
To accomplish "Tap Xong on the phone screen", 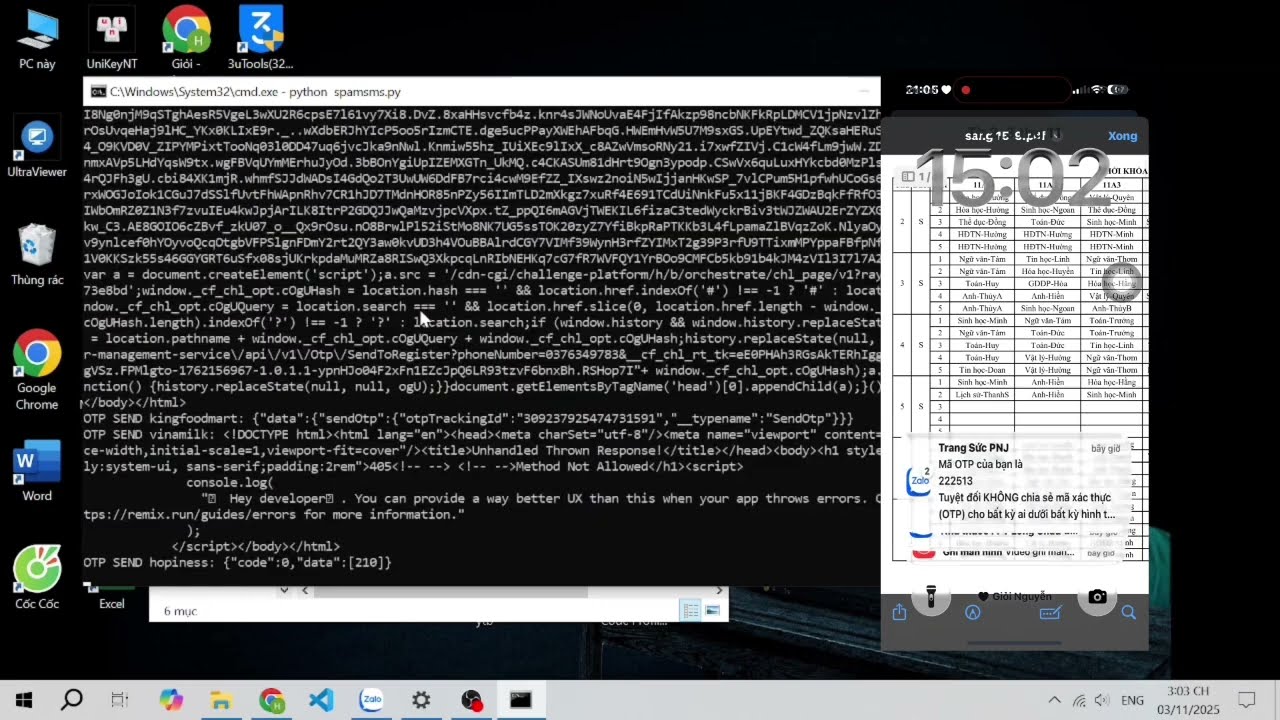I will click(1122, 136).
